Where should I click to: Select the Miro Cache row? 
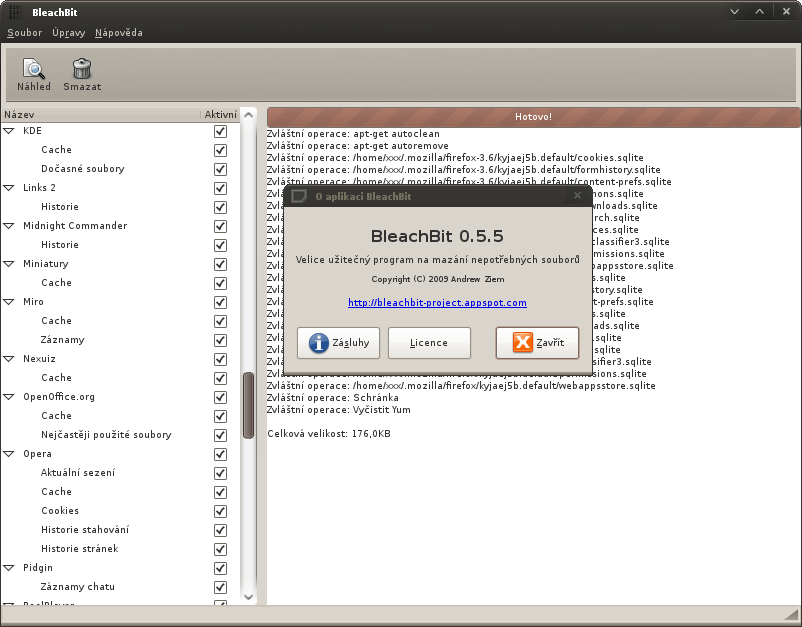(120, 321)
